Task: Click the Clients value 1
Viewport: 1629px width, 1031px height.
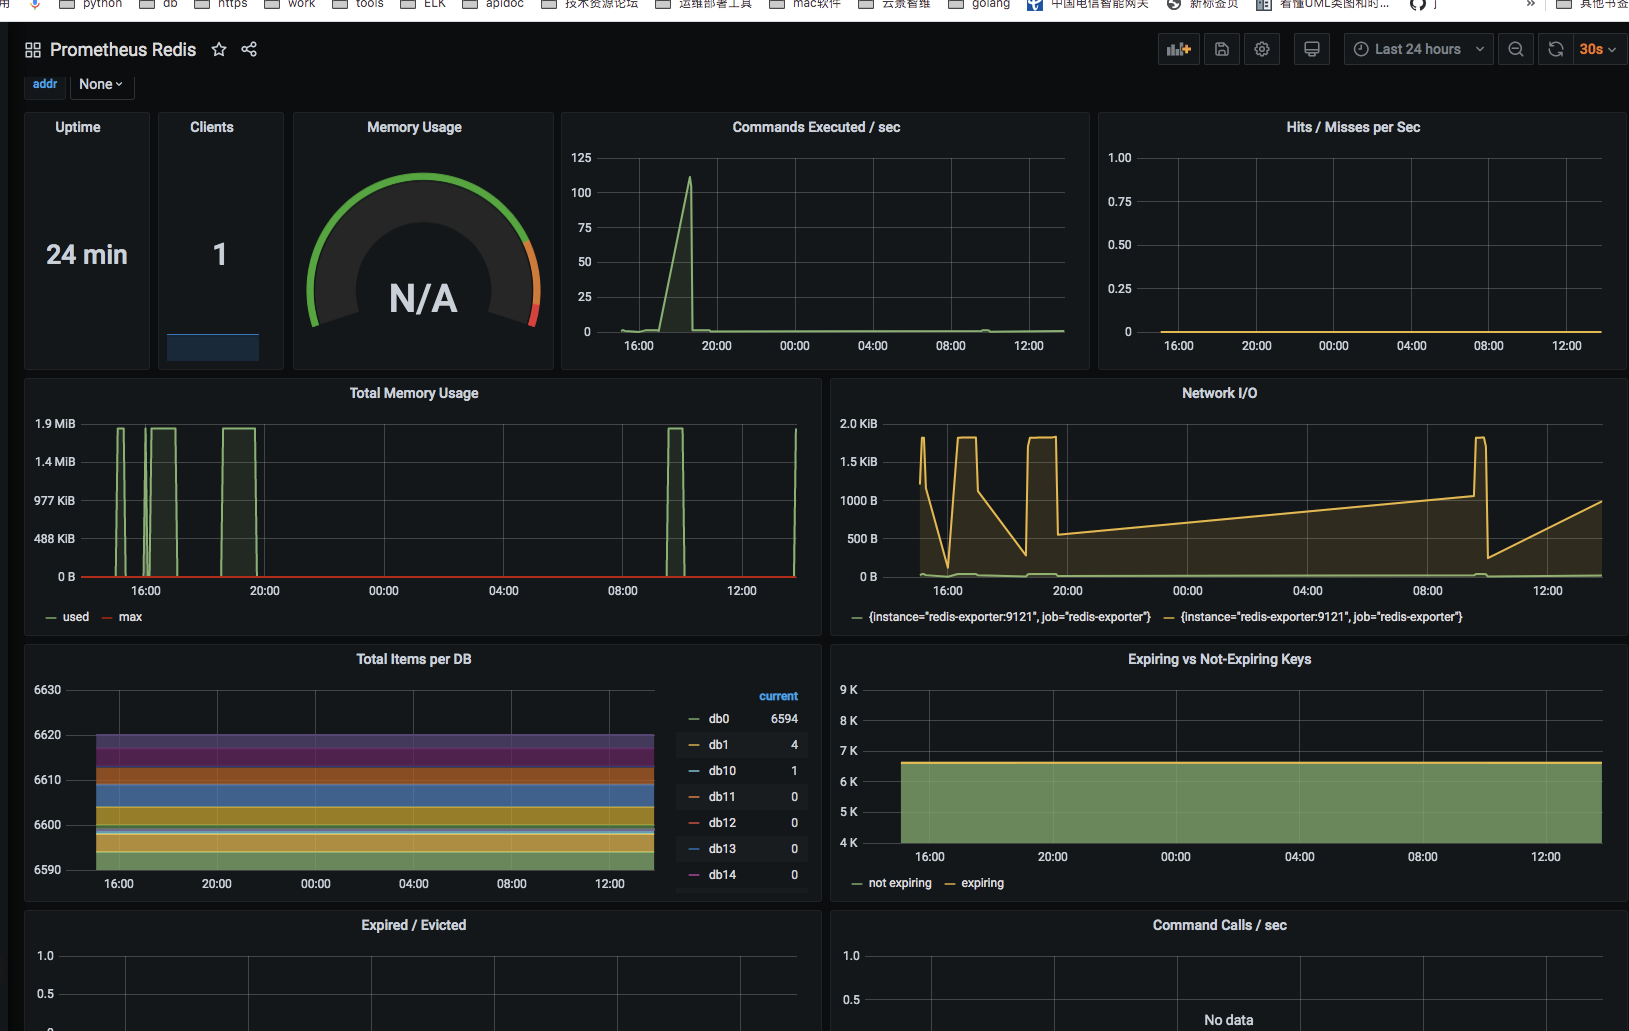Action: tap(220, 255)
